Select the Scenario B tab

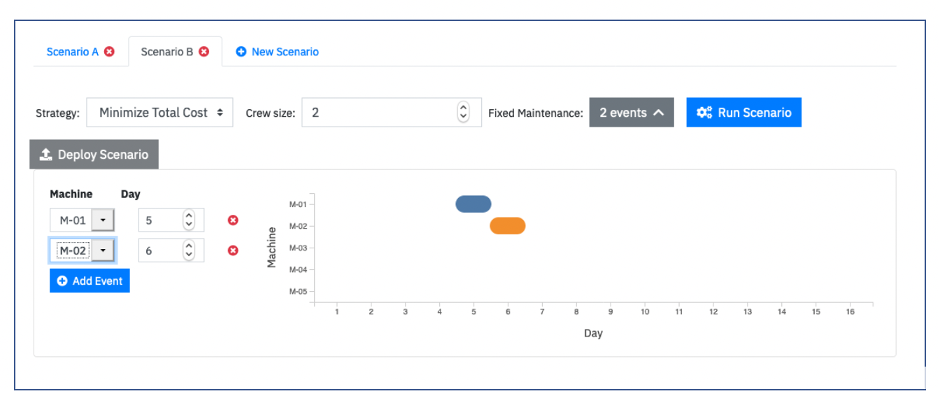[167, 52]
